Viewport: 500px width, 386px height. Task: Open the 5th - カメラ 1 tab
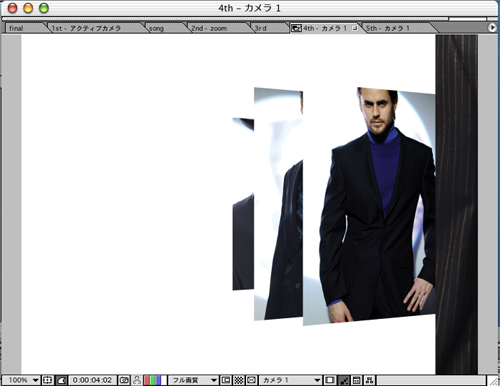[388, 28]
